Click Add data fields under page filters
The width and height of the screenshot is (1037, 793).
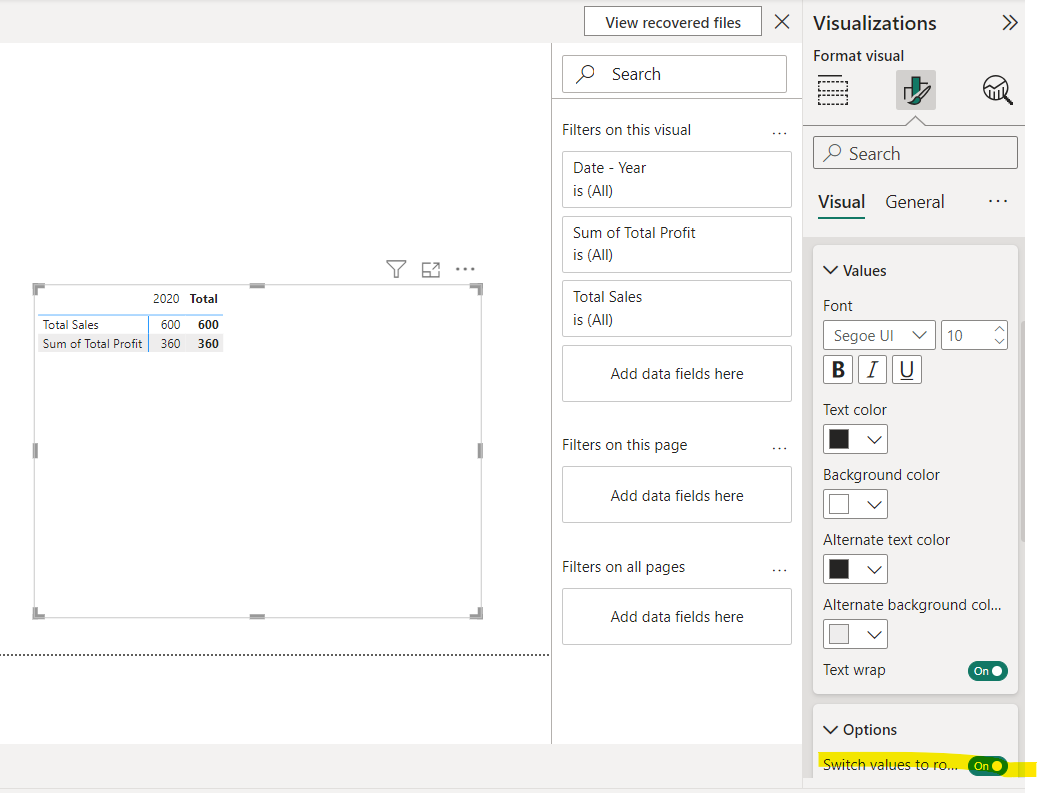pos(677,495)
